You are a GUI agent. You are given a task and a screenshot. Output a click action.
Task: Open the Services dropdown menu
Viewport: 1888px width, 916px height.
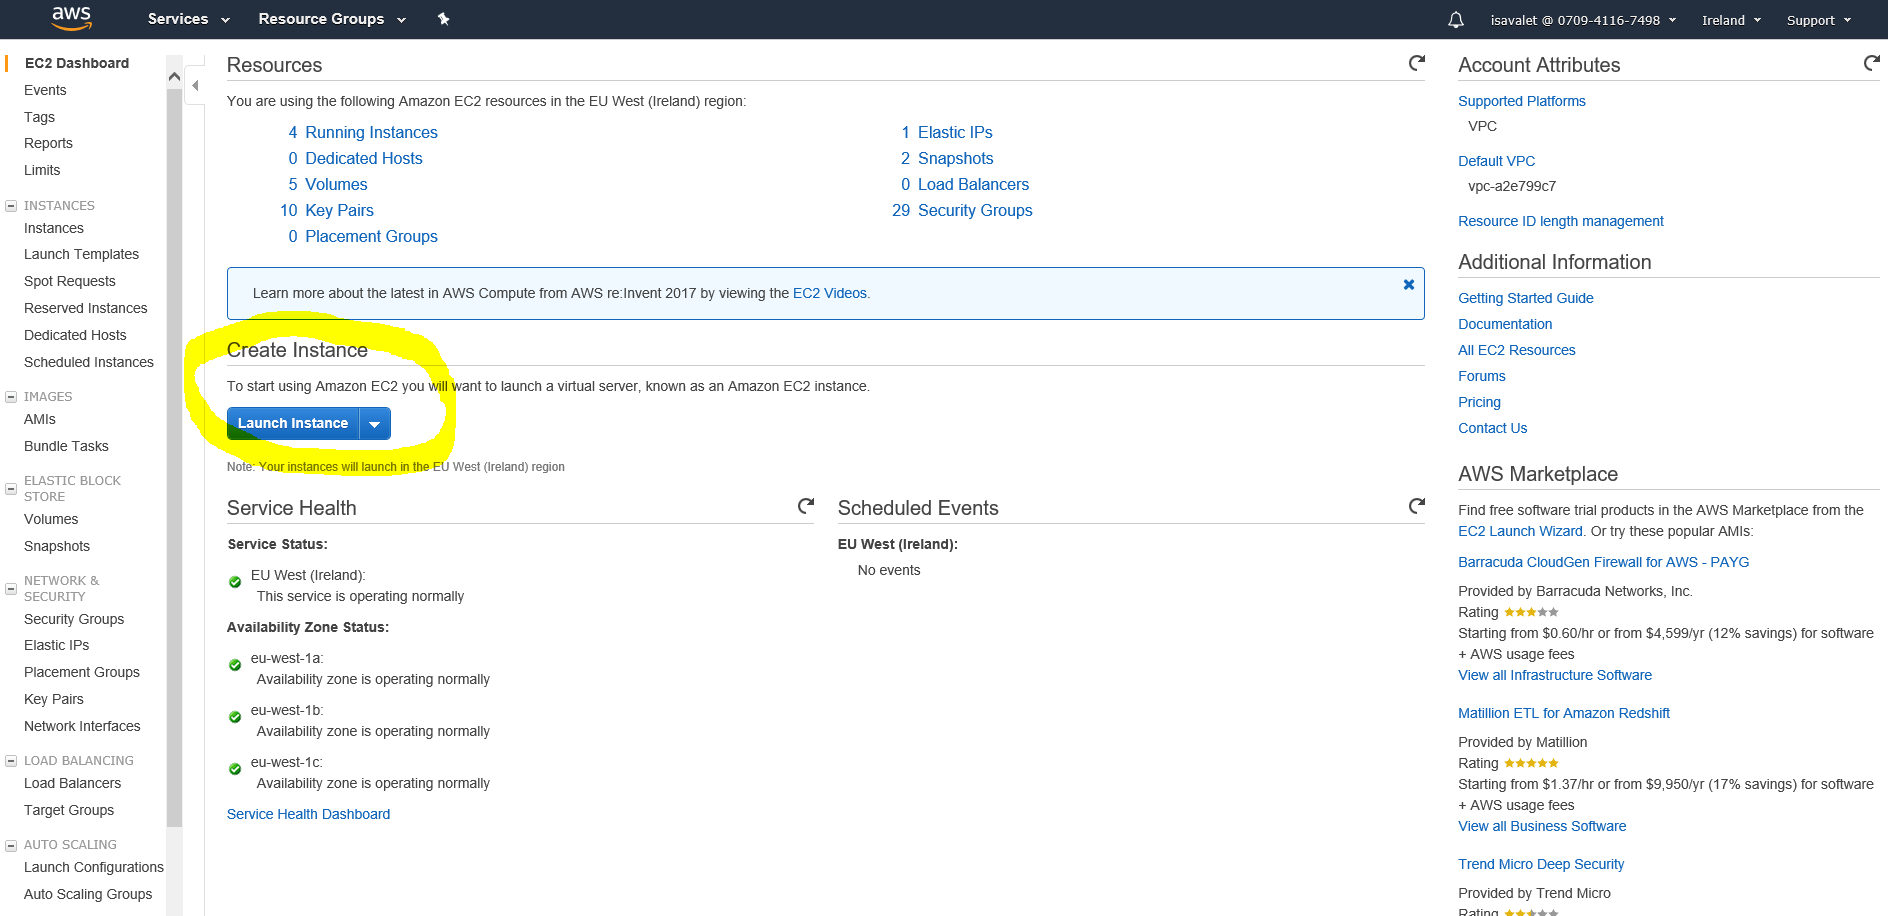(x=188, y=19)
